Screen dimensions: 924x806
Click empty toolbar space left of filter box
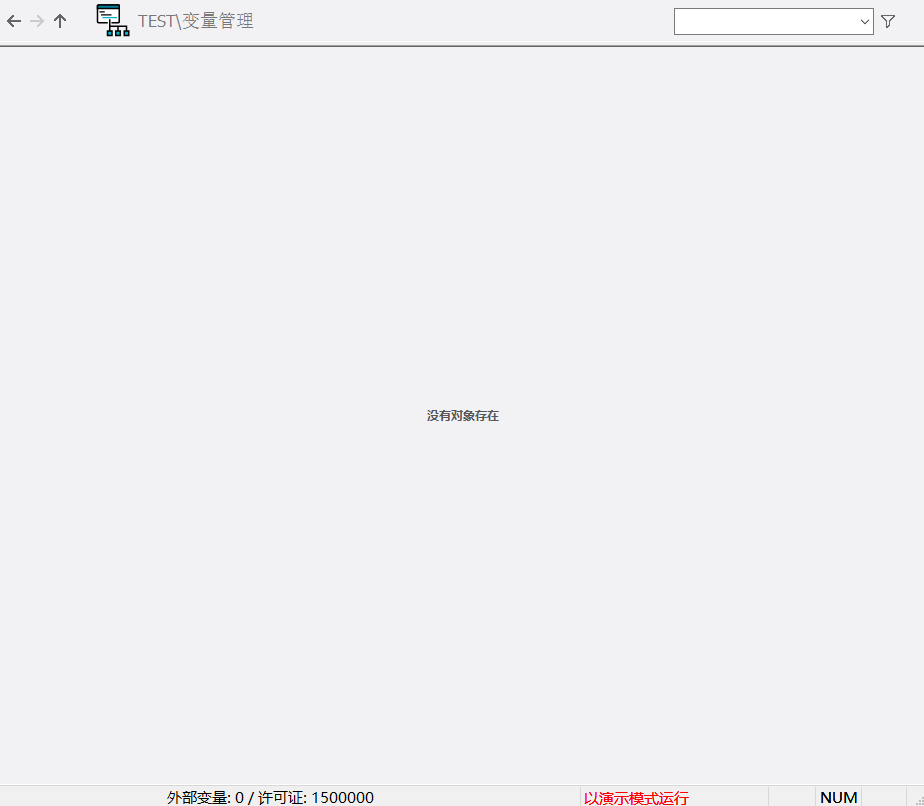point(460,21)
